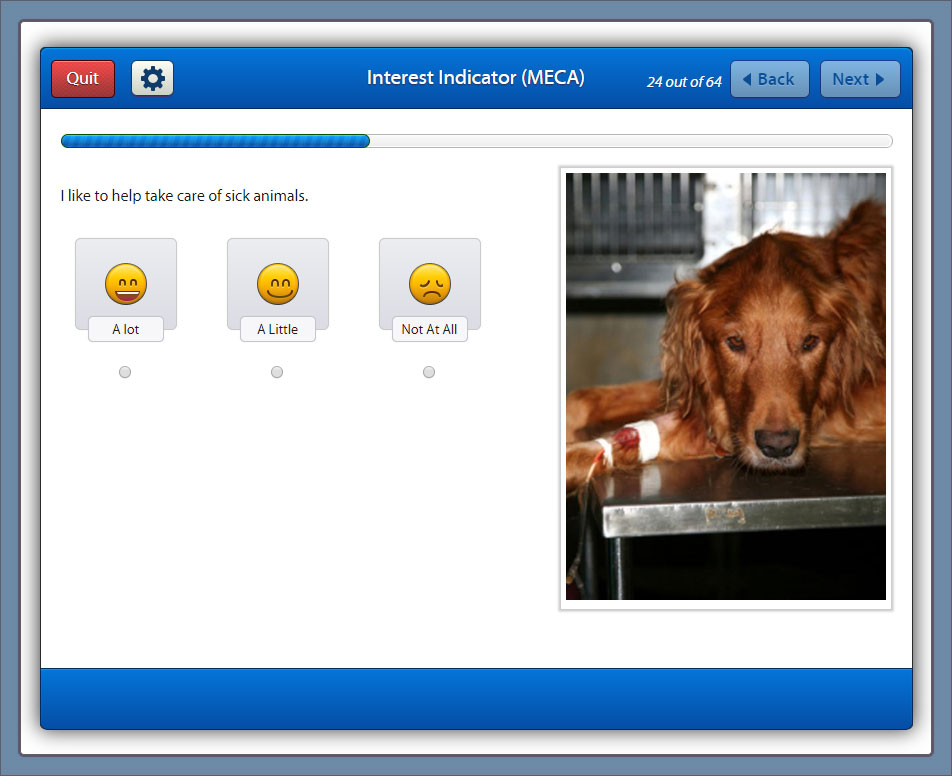Click the sad face emoji for Not At All

[x=430, y=284]
